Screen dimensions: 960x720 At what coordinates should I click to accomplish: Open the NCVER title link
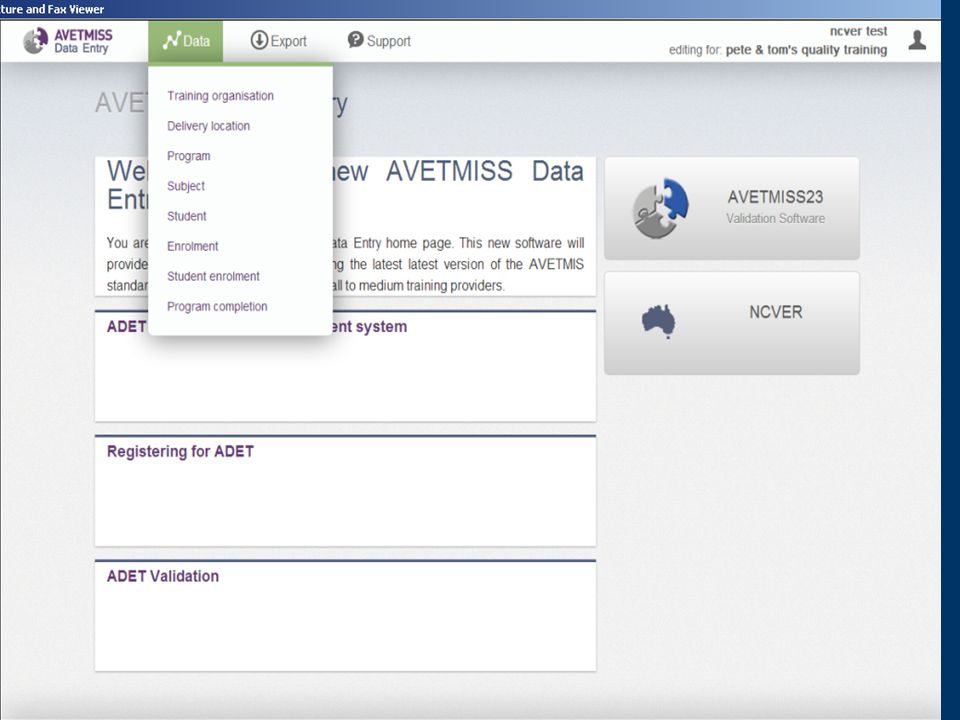[776, 312]
